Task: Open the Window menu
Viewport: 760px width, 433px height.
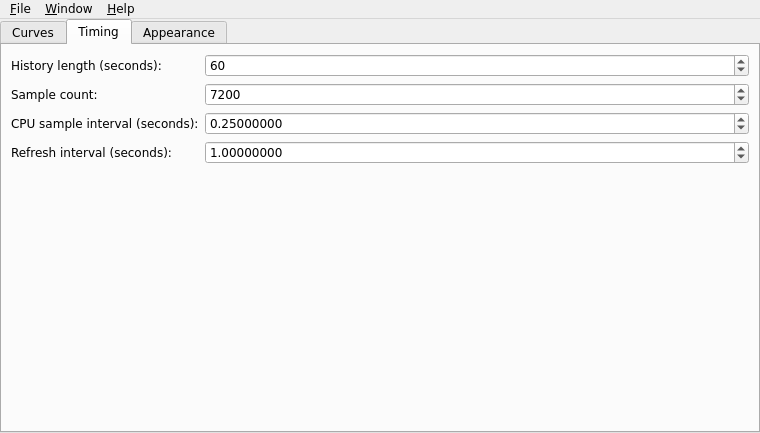Action: [x=68, y=9]
